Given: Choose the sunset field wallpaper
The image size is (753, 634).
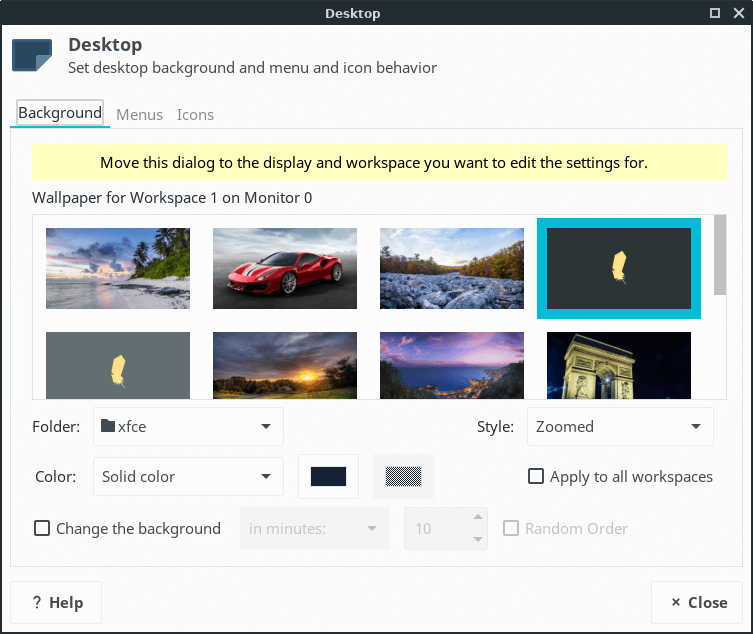Looking at the screenshot, I should (x=285, y=366).
